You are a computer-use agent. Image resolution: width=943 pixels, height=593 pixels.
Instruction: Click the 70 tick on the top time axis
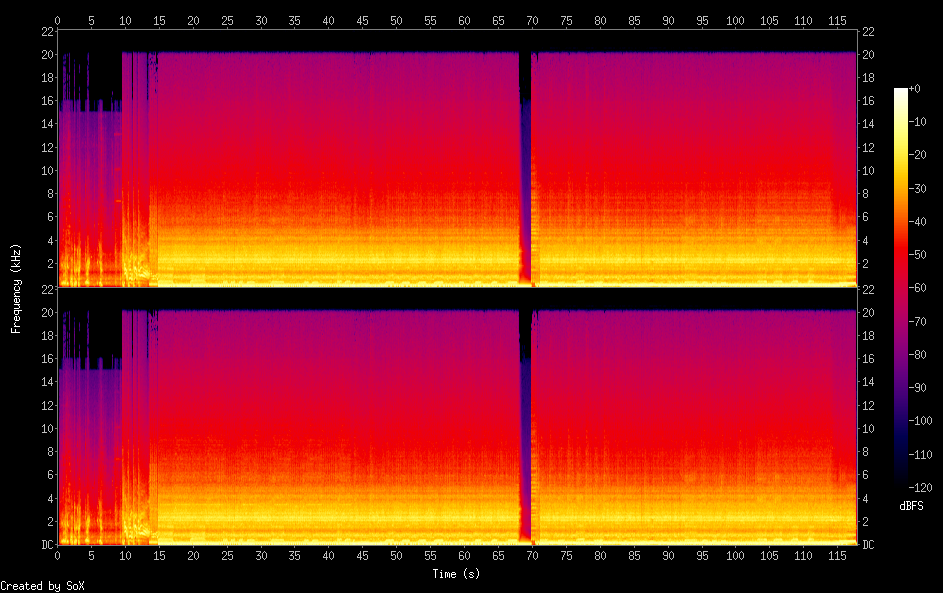pos(532,20)
